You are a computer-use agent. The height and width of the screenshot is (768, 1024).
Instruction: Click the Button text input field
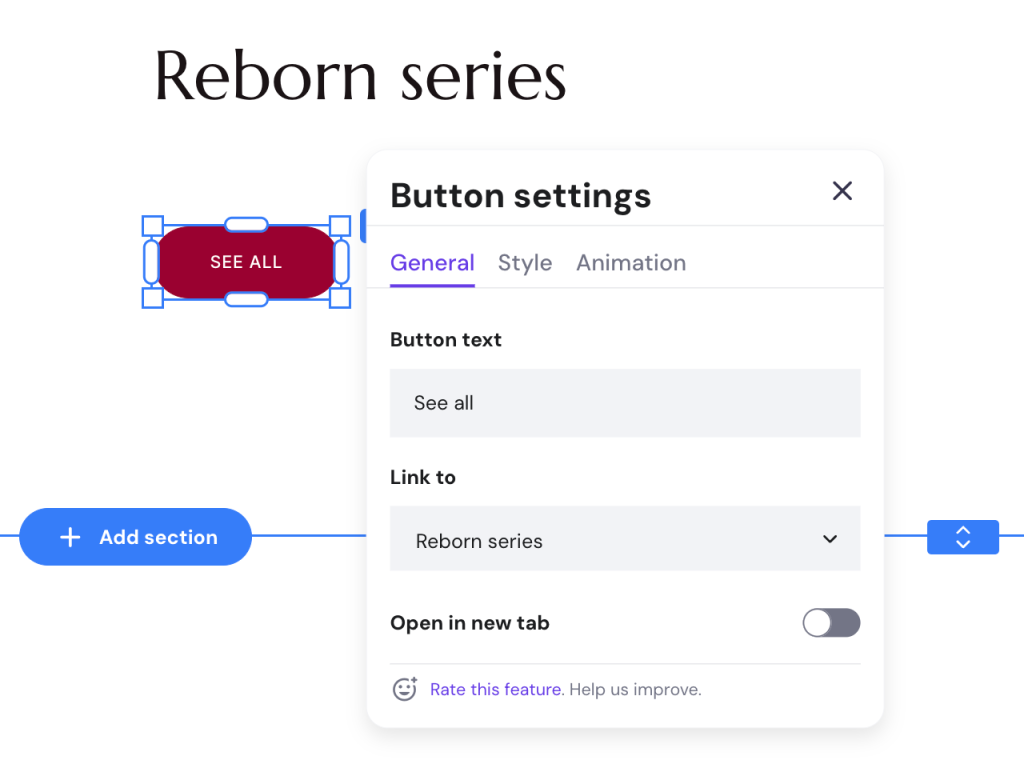(625, 403)
